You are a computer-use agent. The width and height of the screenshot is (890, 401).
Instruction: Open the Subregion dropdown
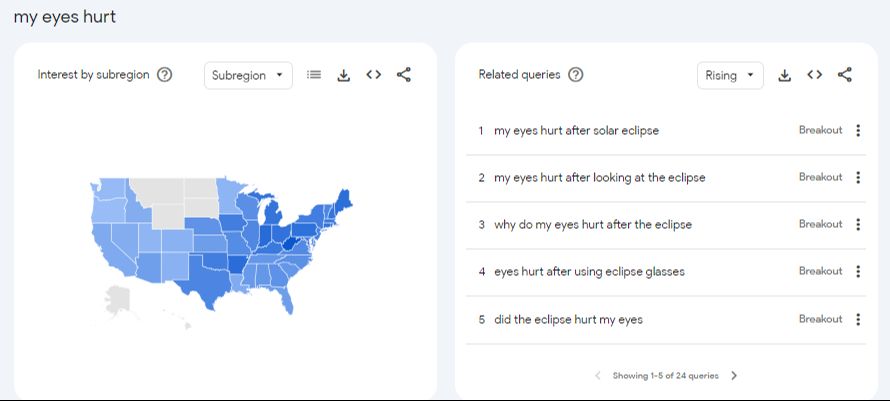pyautogui.click(x=248, y=76)
